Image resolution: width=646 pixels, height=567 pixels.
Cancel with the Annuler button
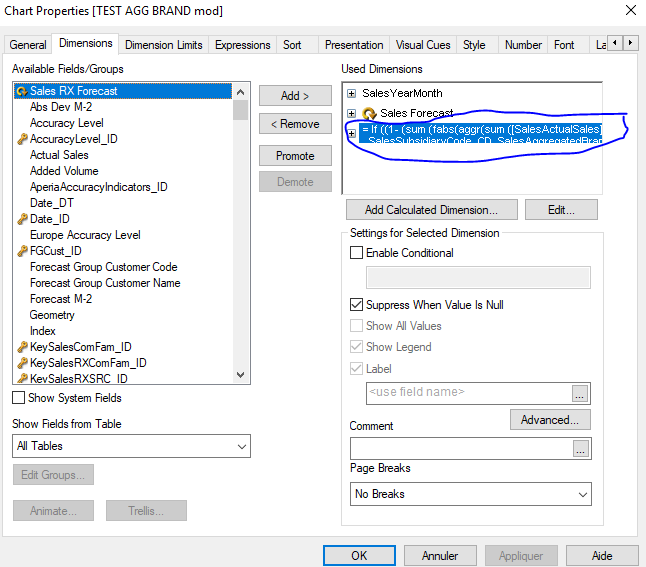click(440, 555)
